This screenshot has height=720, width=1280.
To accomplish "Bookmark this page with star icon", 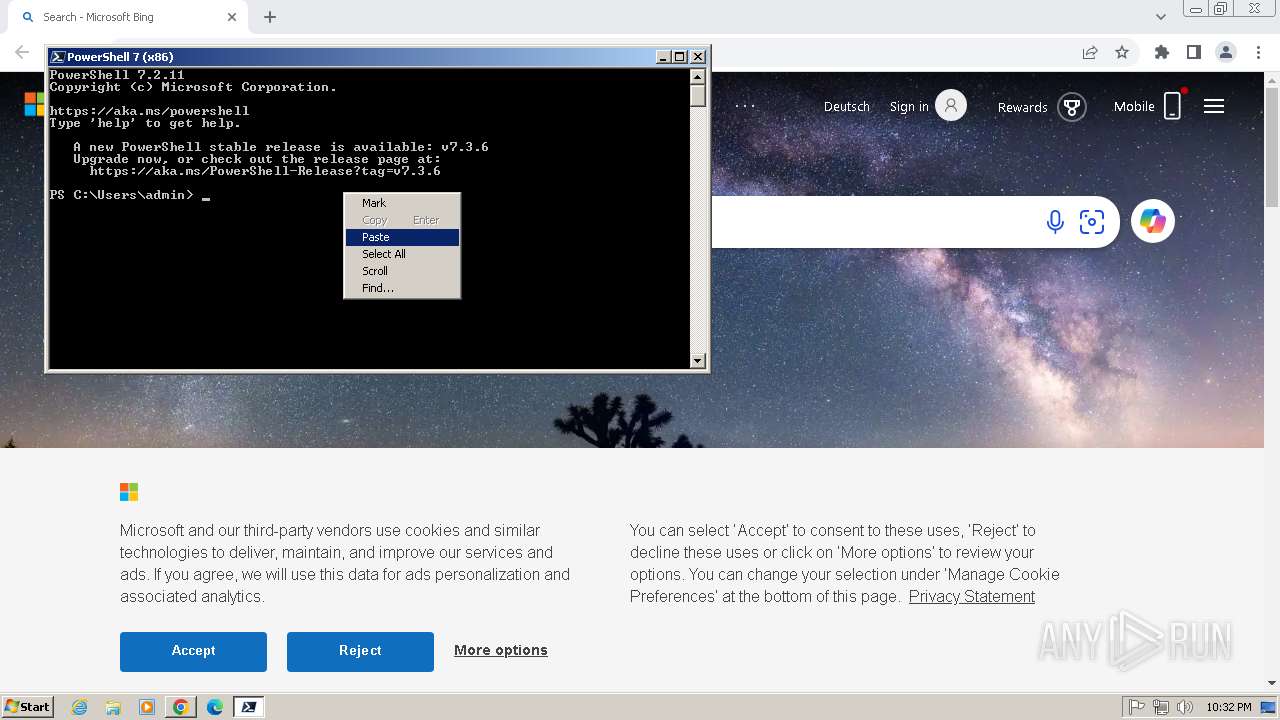I will click(1122, 53).
